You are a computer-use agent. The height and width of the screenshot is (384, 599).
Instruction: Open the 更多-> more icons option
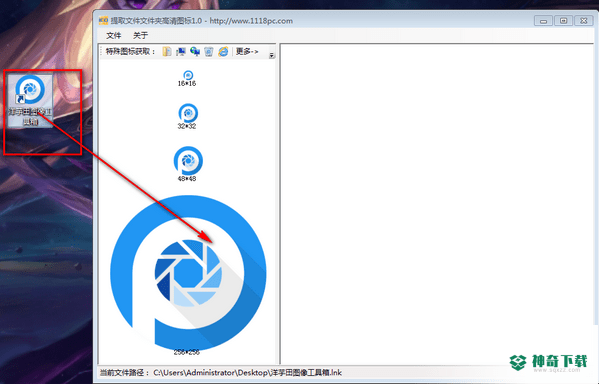(247, 51)
